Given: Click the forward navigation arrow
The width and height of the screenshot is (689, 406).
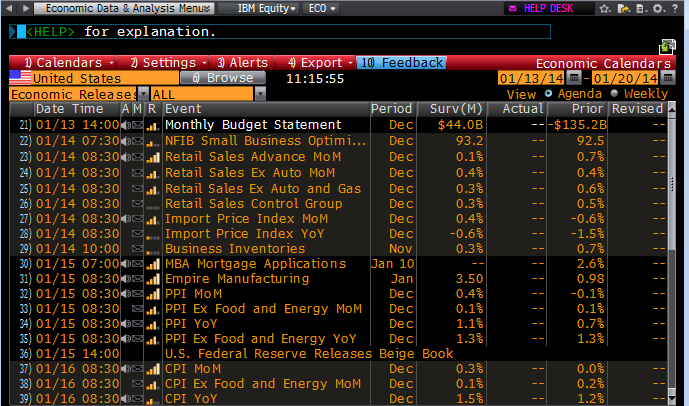Looking at the screenshot, I should 25,8.
